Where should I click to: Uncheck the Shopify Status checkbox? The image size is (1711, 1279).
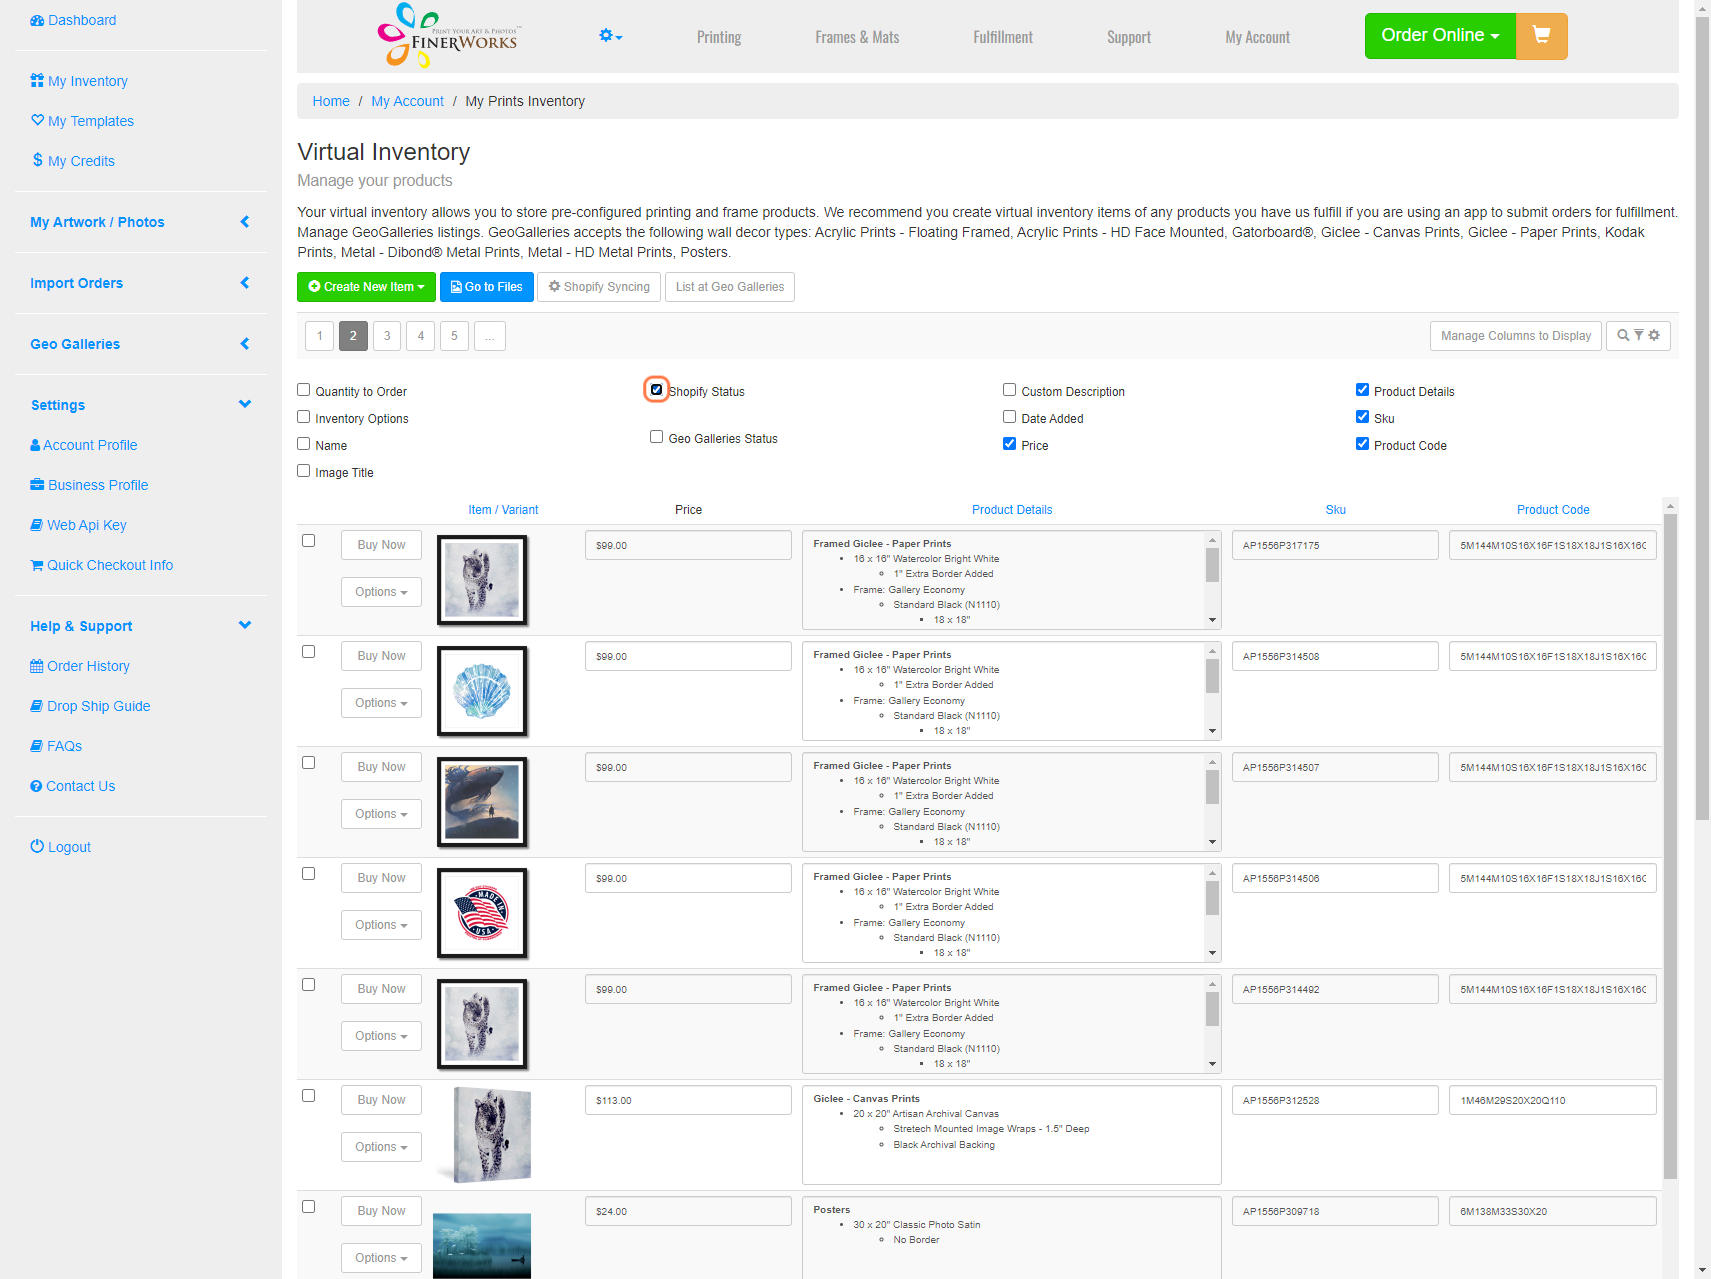click(x=656, y=390)
